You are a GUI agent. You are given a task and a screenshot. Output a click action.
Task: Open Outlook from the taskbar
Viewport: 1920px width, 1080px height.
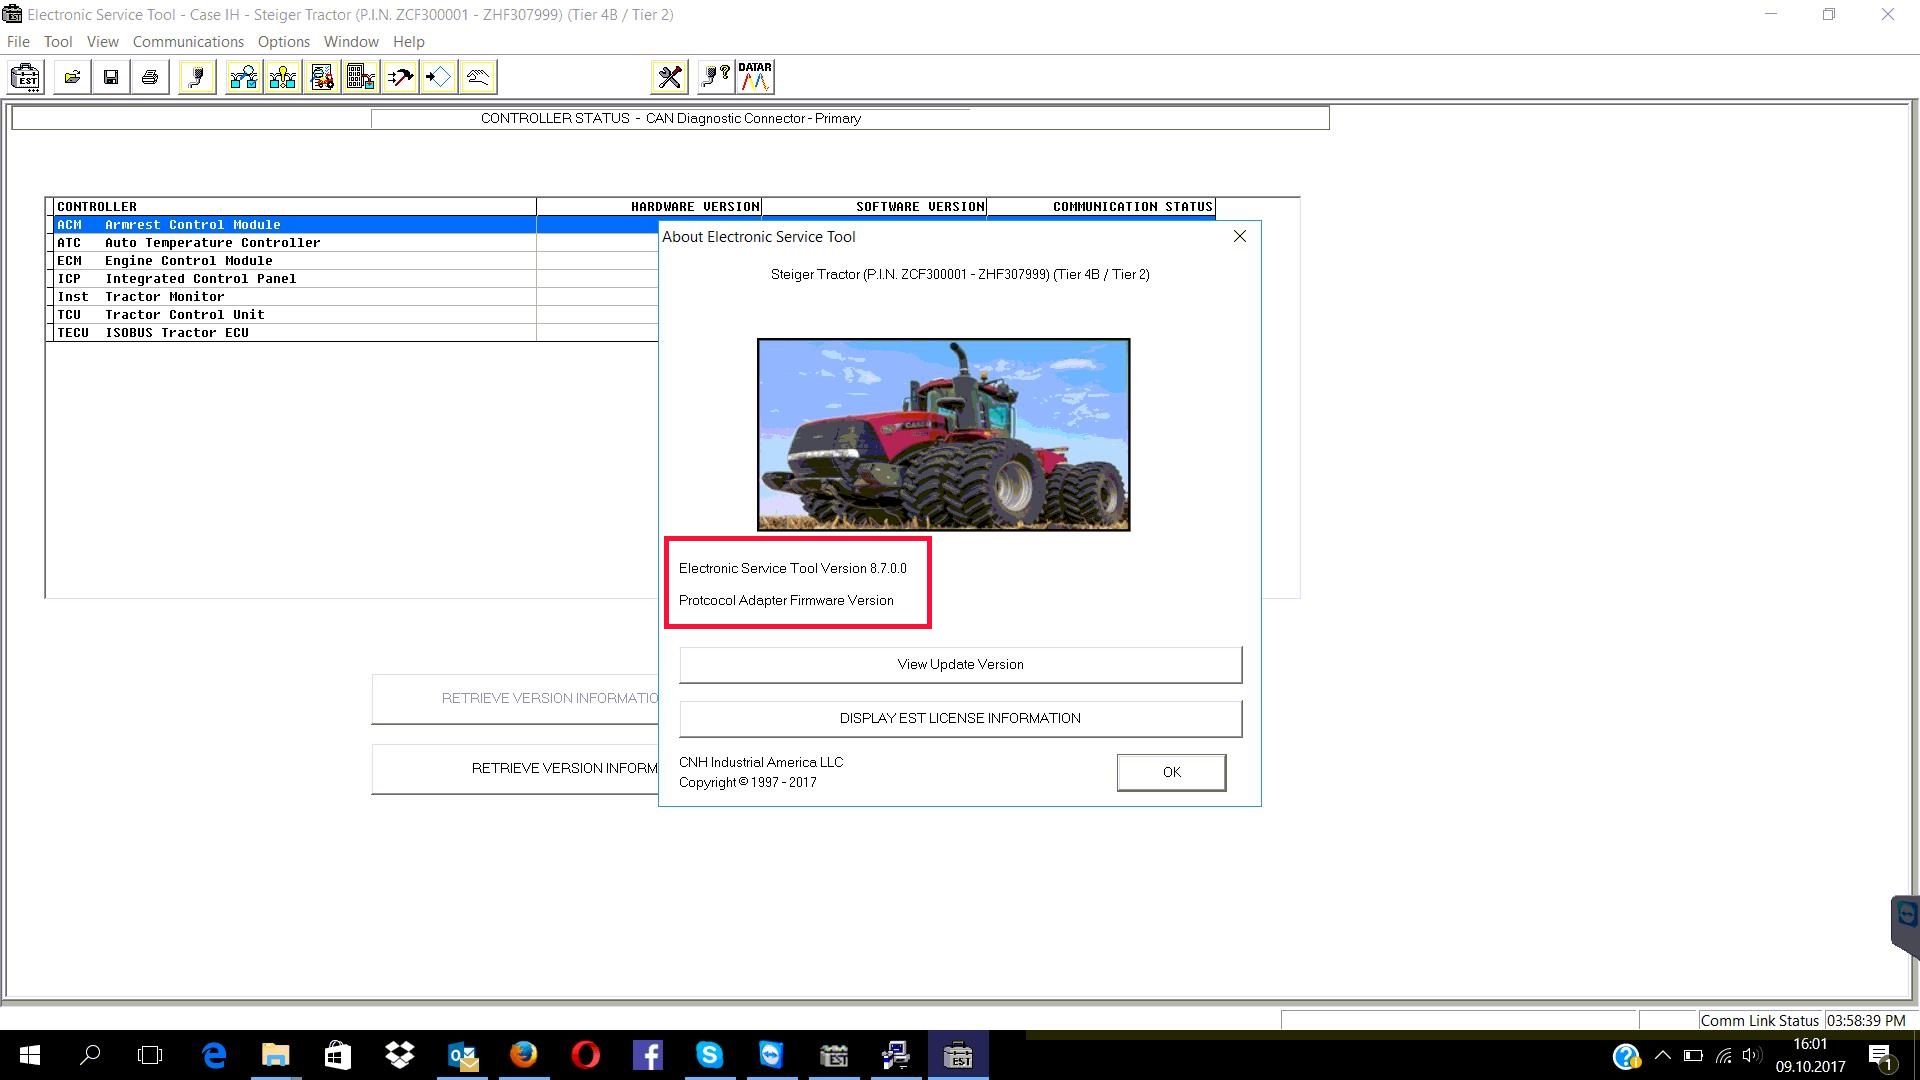tap(462, 1055)
